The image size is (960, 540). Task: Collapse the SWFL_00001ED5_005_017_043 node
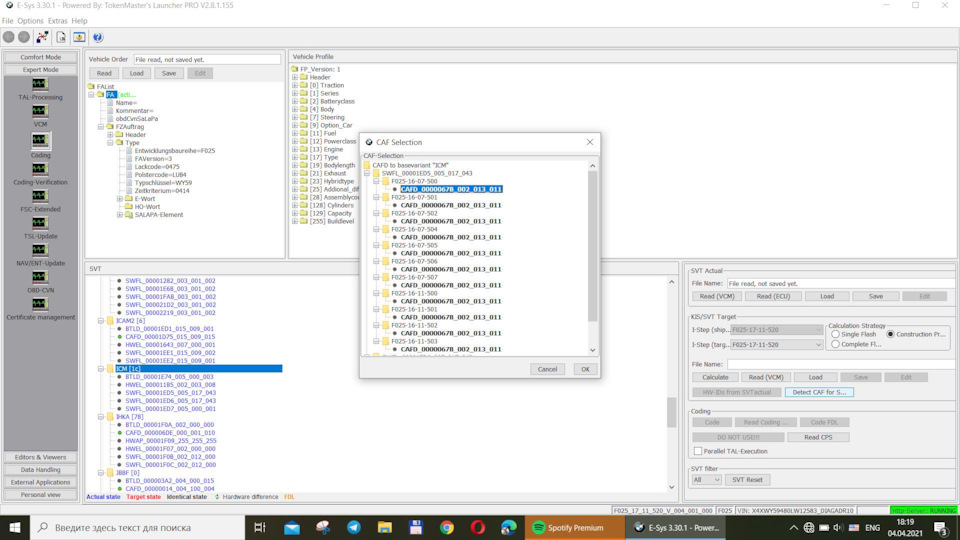pyautogui.click(x=367, y=173)
